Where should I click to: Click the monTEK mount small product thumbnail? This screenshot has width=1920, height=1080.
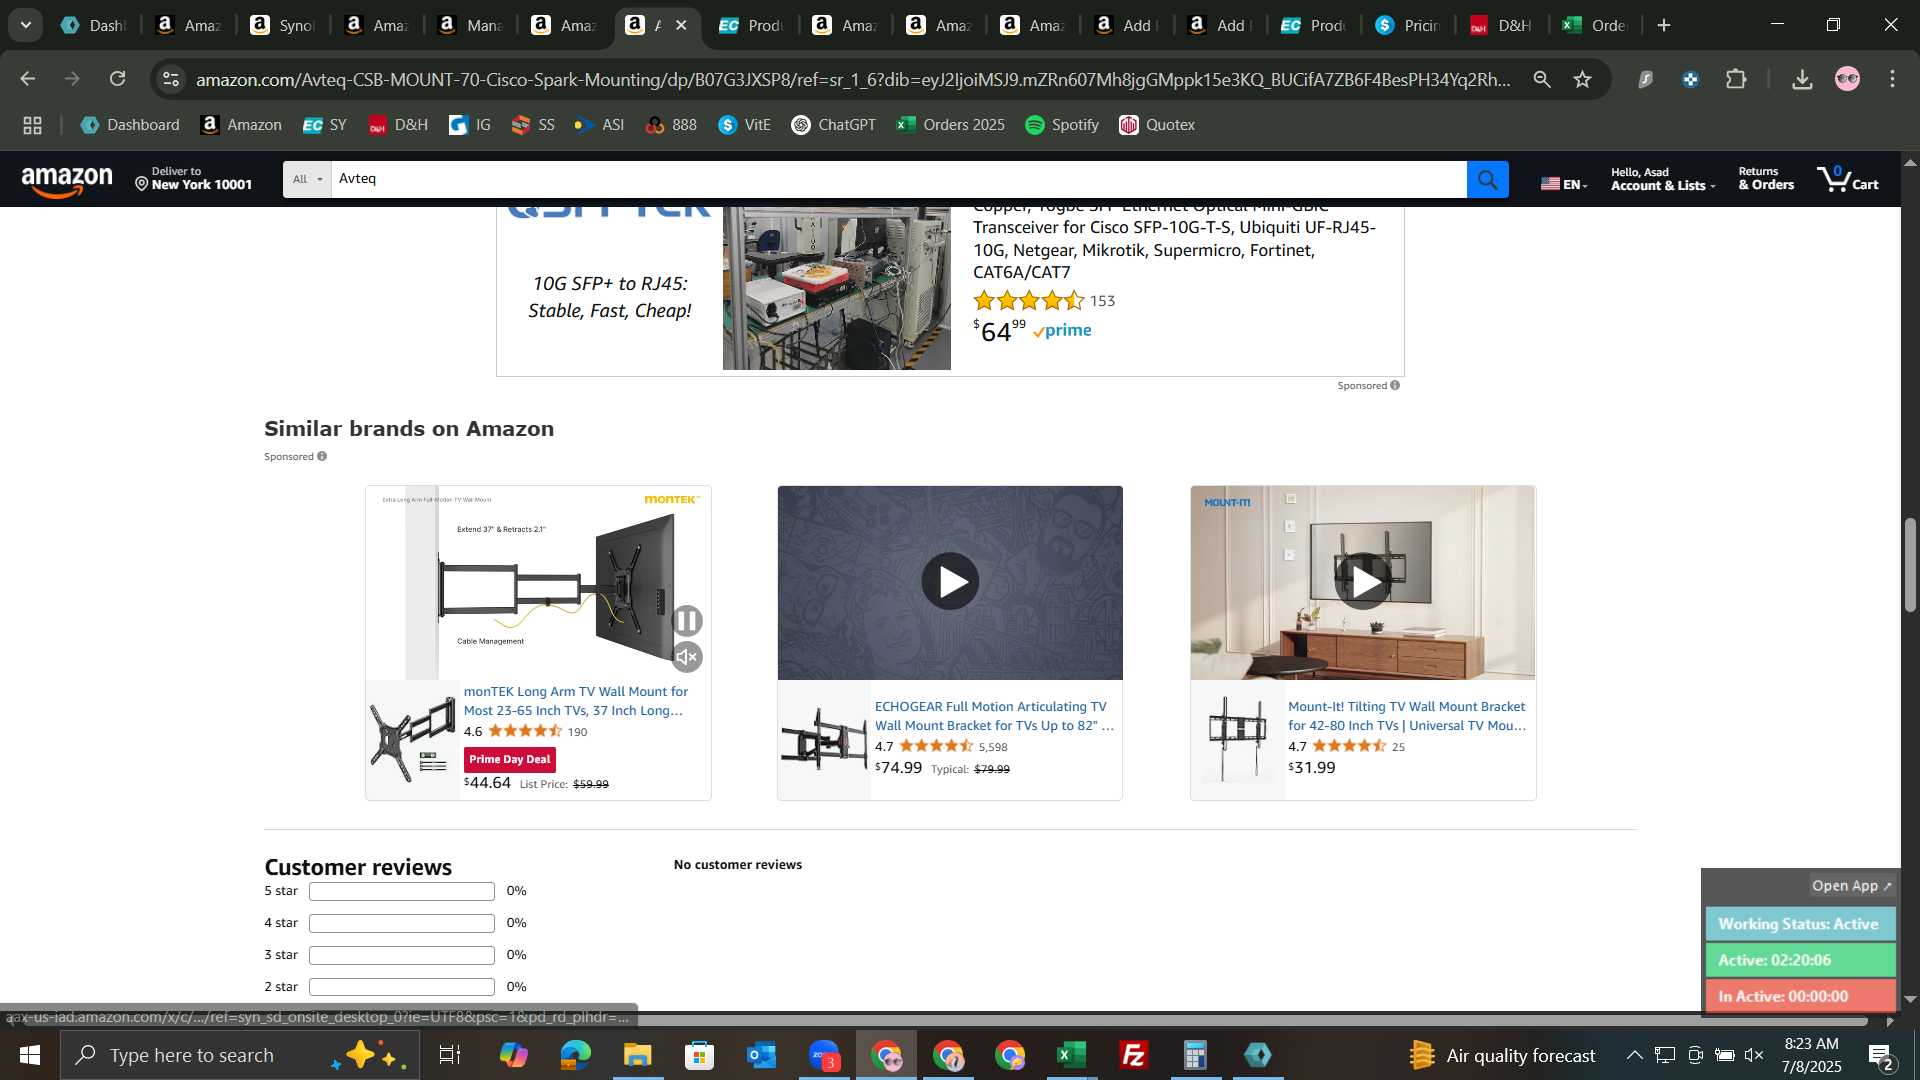(x=412, y=740)
